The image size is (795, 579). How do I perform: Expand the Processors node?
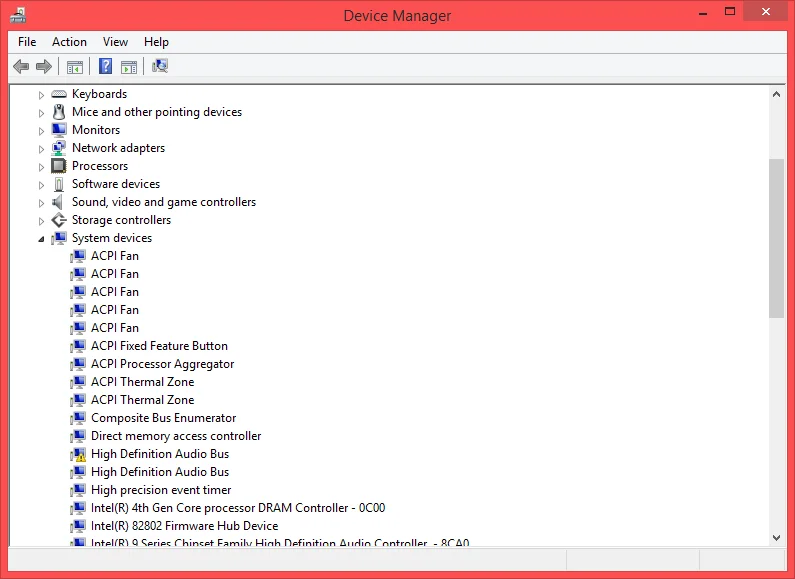tap(41, 167)
